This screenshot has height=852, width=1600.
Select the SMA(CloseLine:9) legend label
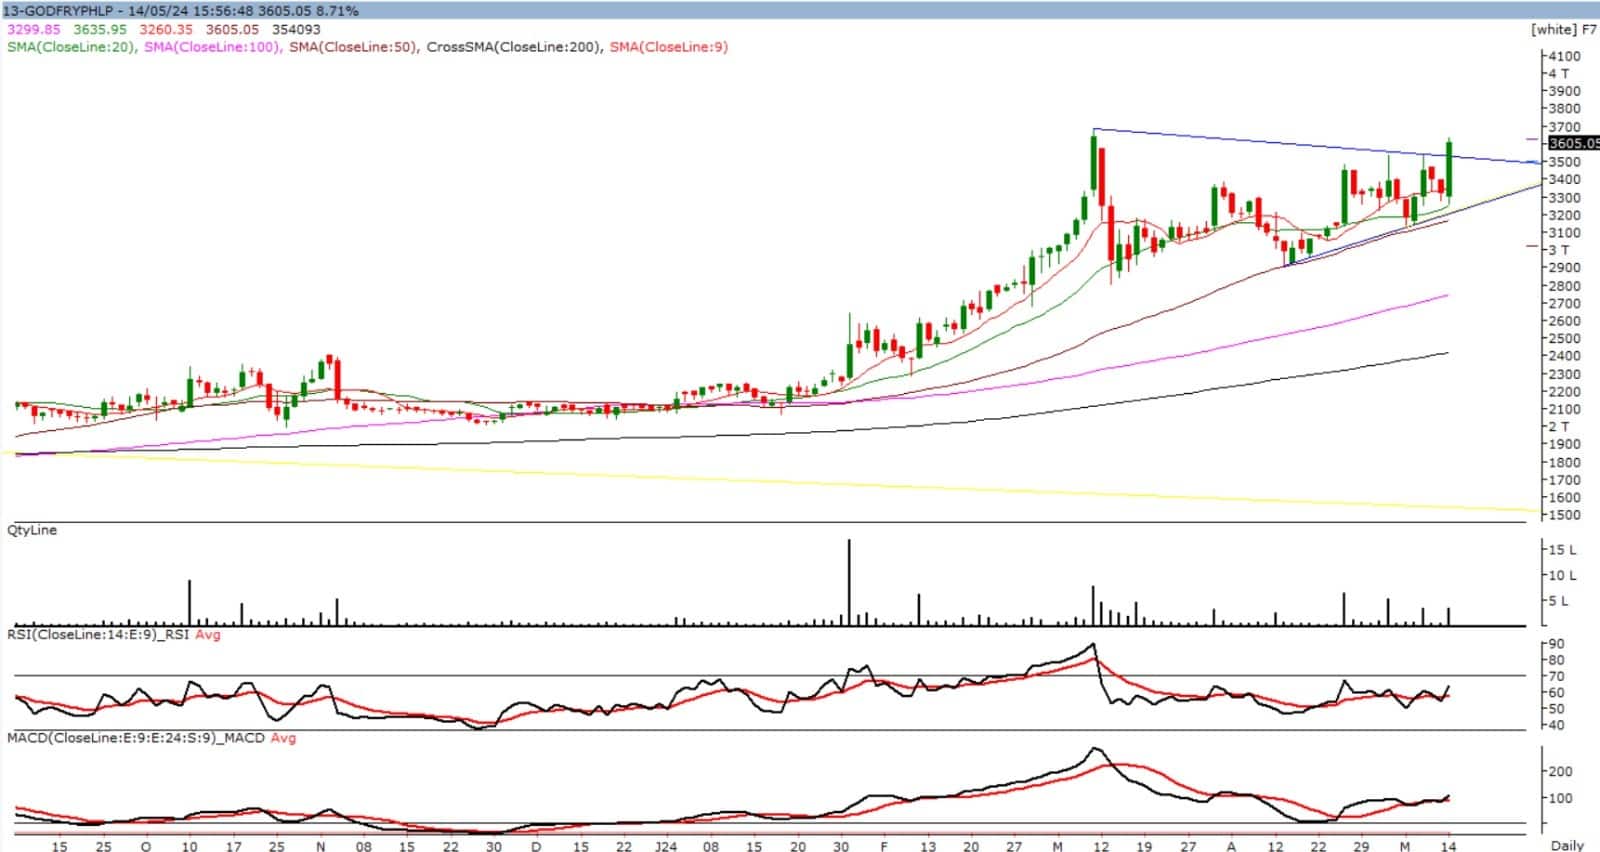coord(669,47)
